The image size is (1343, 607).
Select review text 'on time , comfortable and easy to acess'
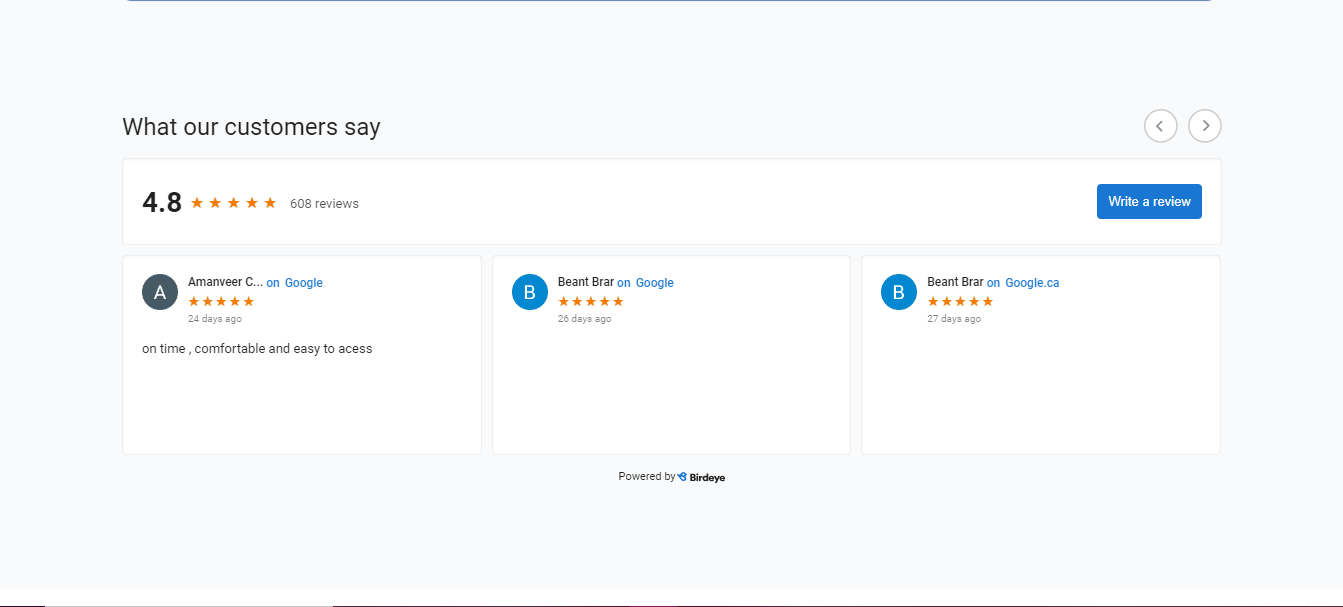coord(257,349)
